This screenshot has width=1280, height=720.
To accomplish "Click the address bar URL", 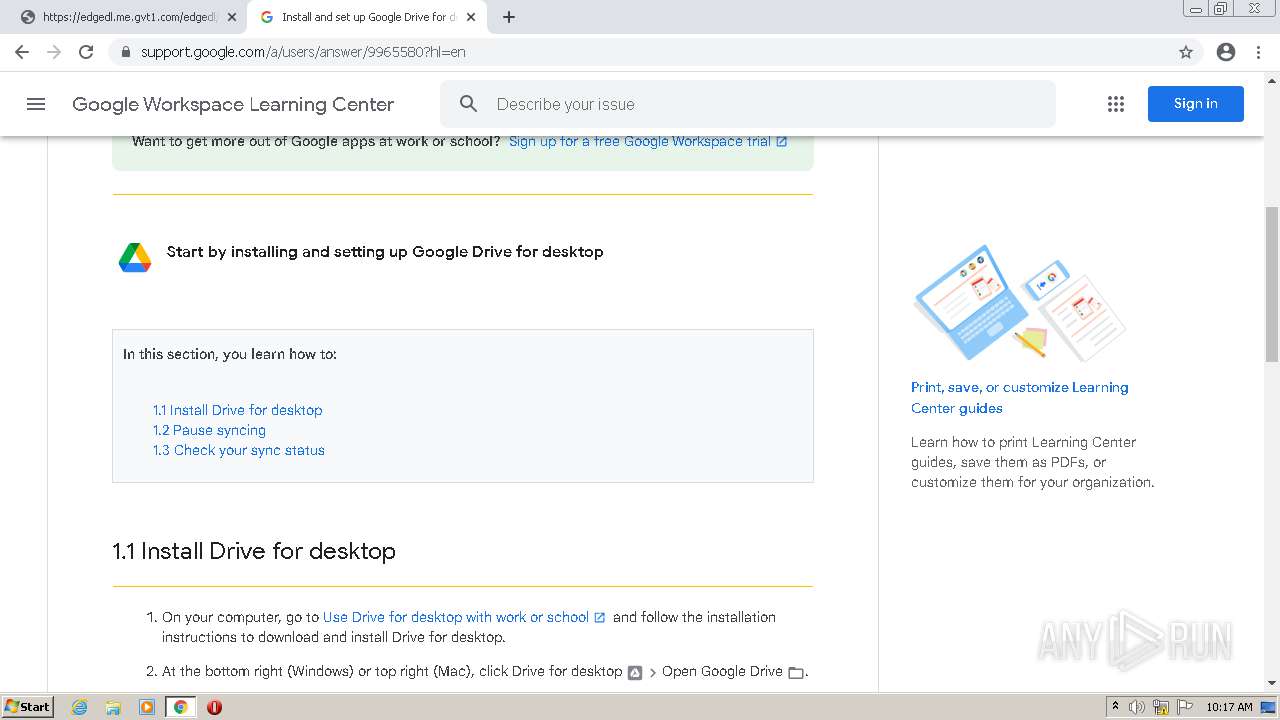I will point(303,52).
